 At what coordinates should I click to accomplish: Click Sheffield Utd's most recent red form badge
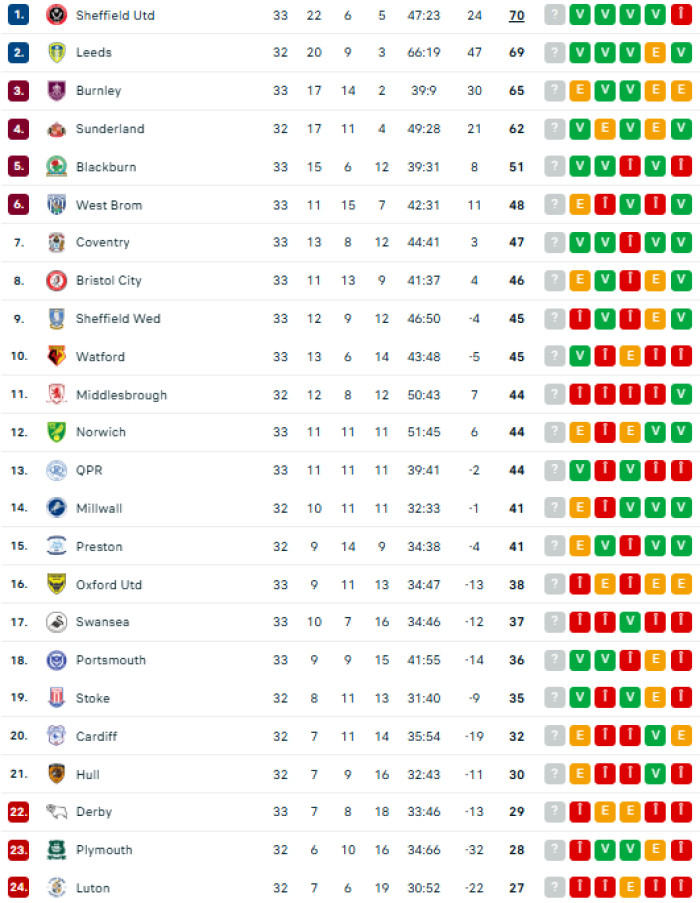pos(681,14)
